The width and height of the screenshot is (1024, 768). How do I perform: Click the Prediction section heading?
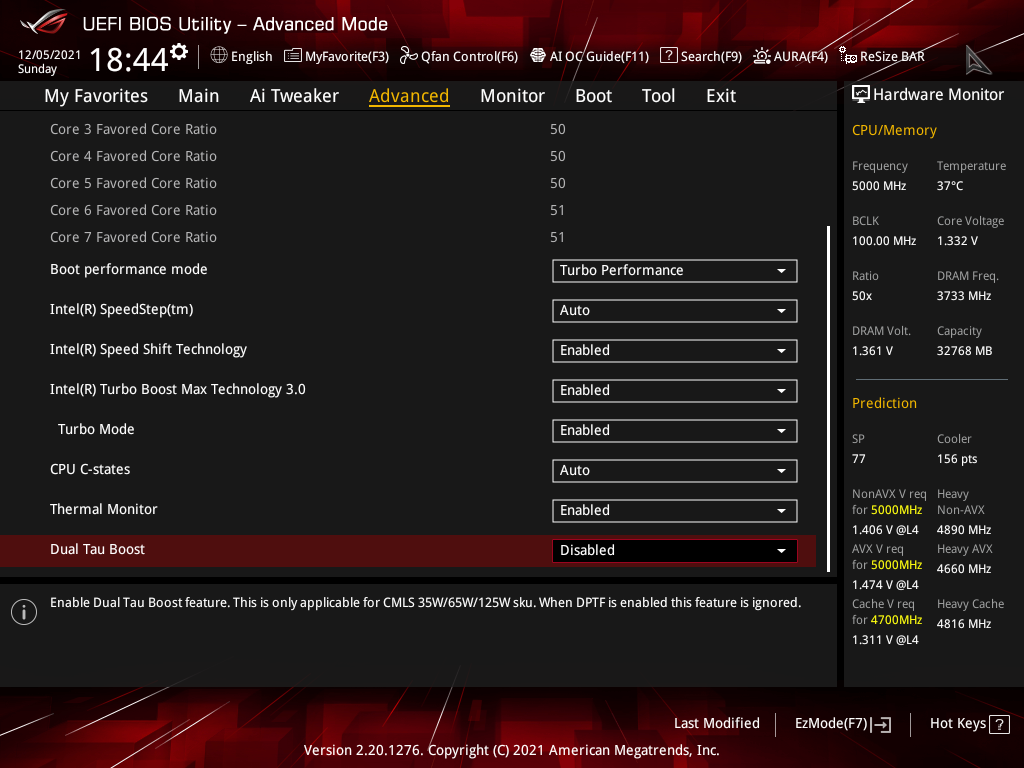884,403
